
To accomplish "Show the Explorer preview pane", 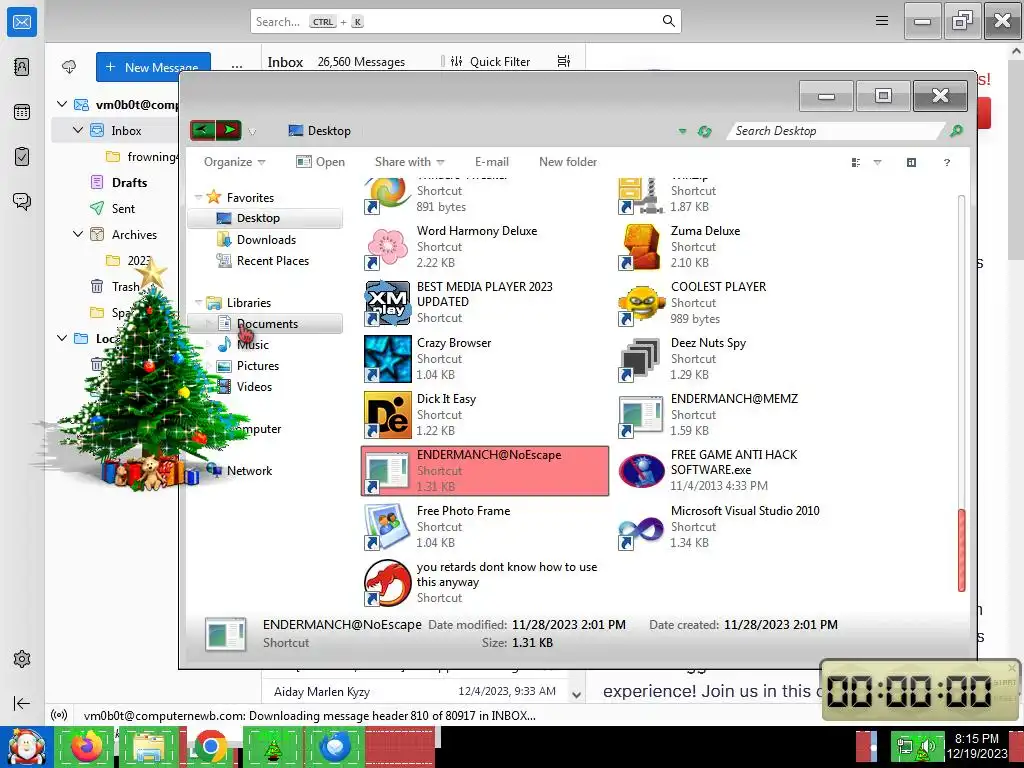I will tap(912, 162).
